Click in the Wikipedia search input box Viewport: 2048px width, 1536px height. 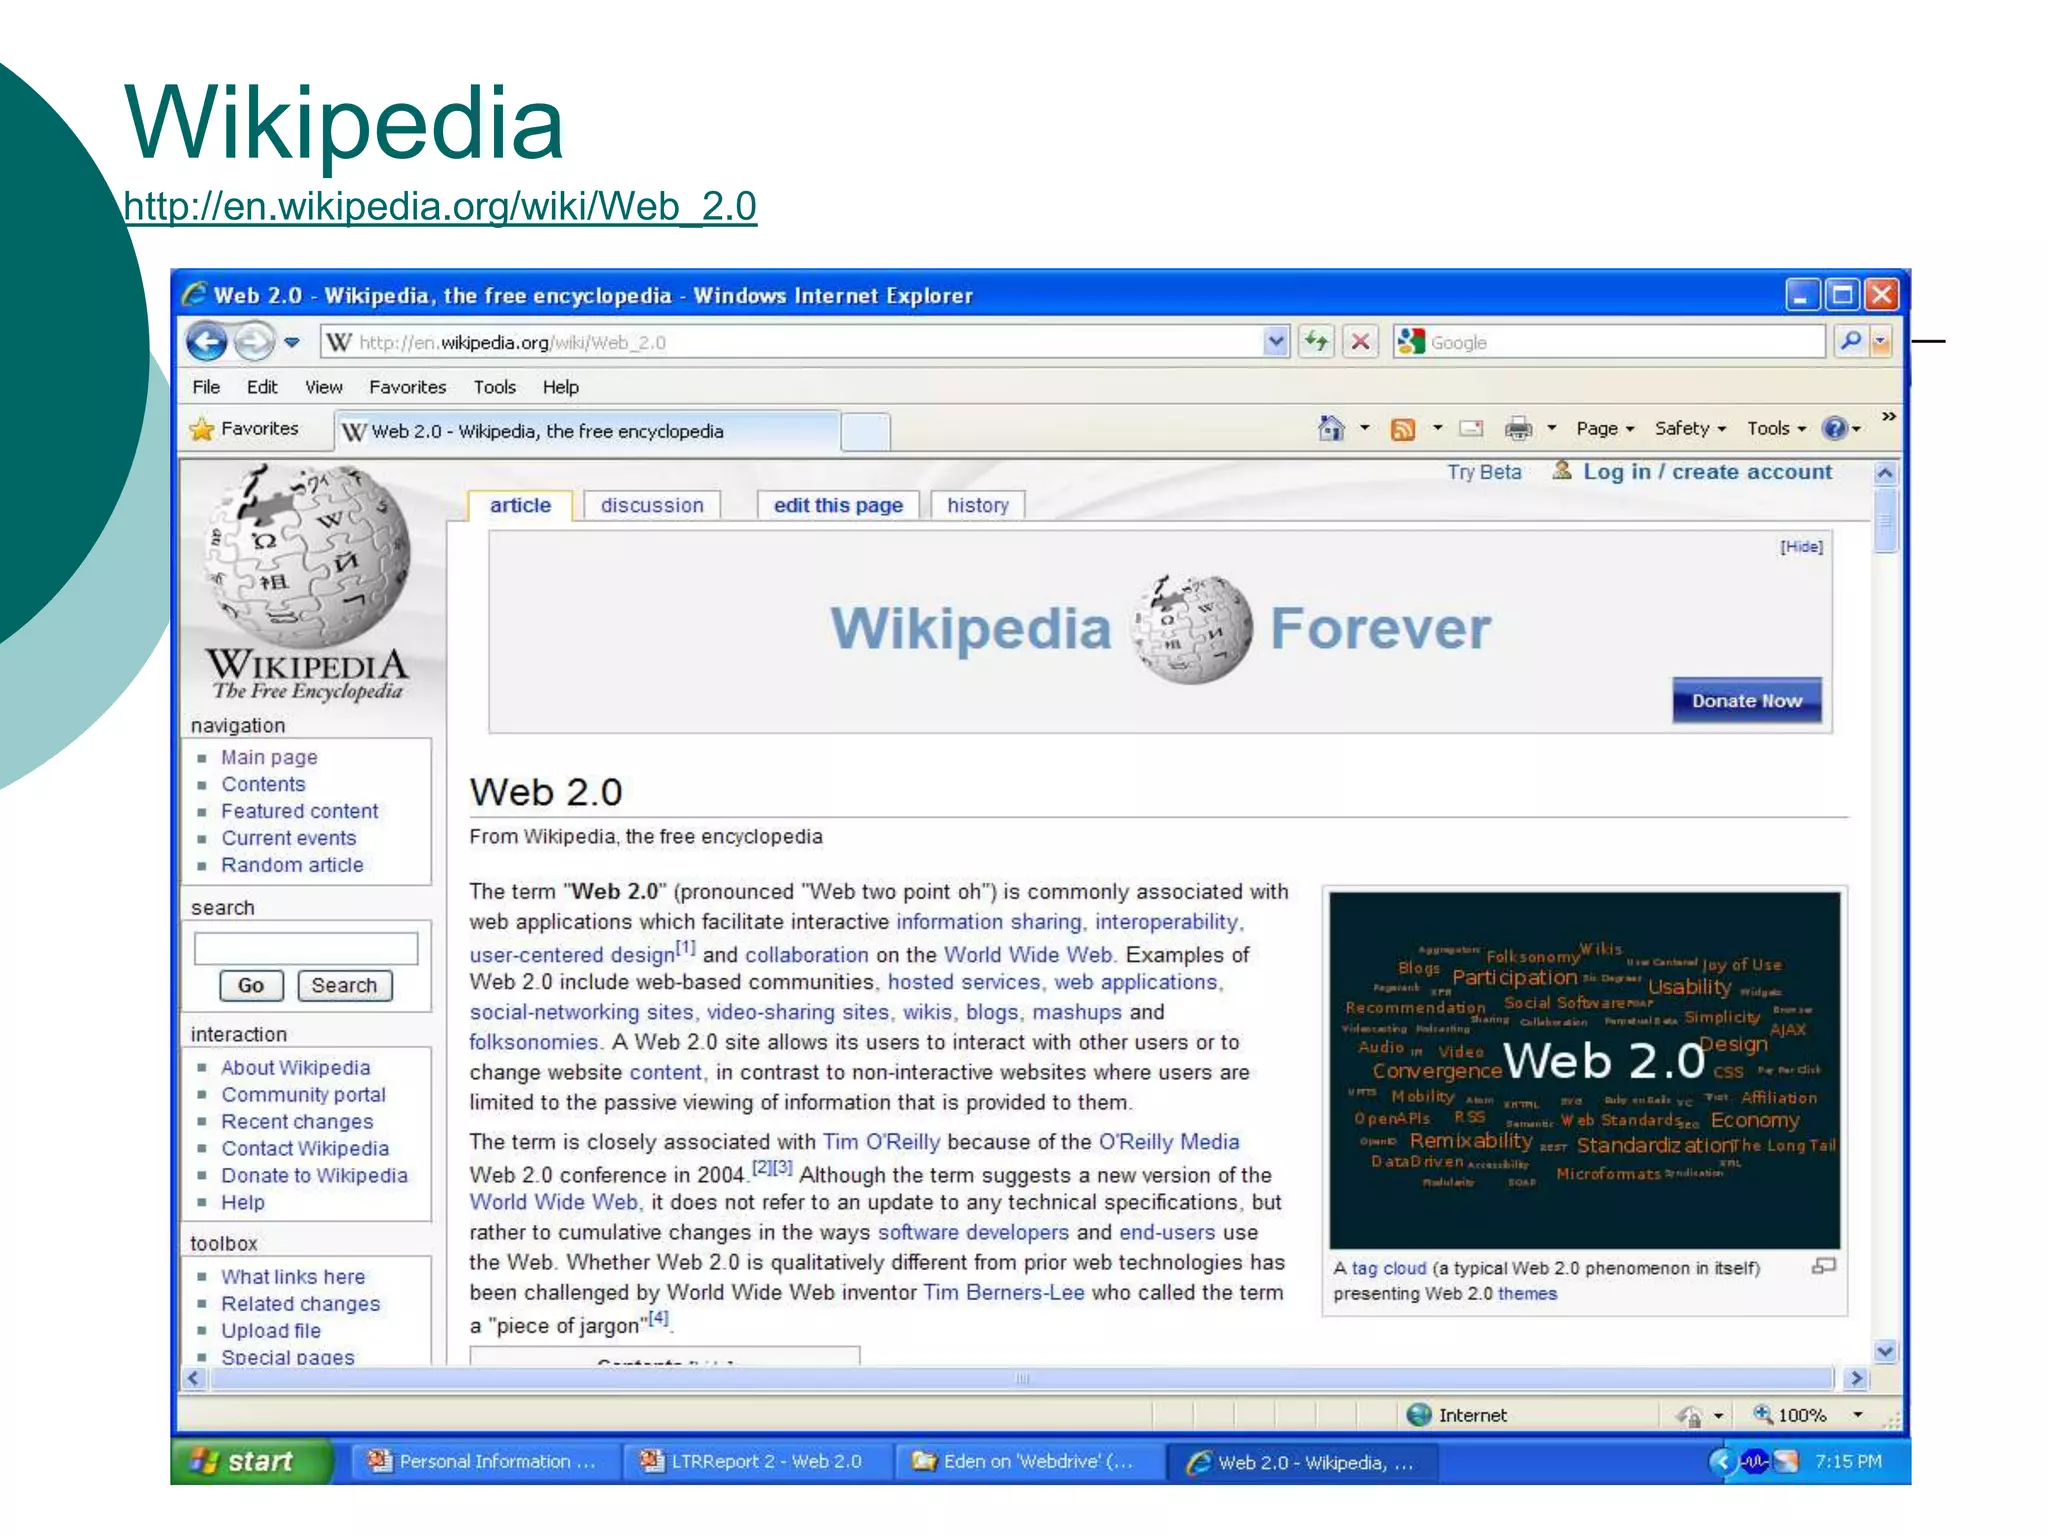306,948
